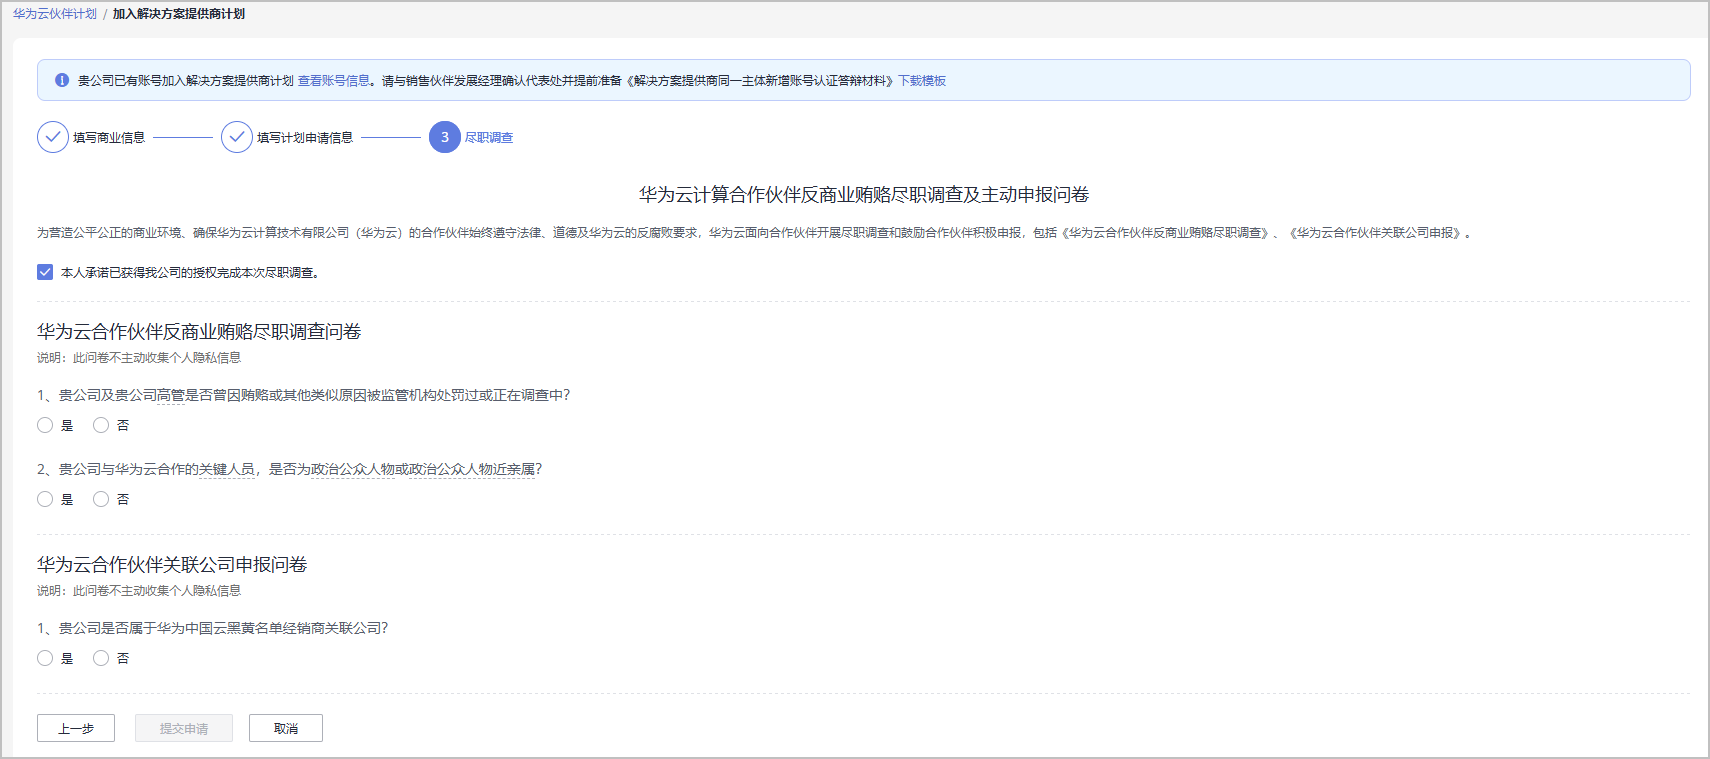Image resolution: width=1710 pixels, height=759 pixels.
Task: Click the checkmark icon for 填写计划申请信息 step
Action: pyautogui.click(x=237, y=137)
